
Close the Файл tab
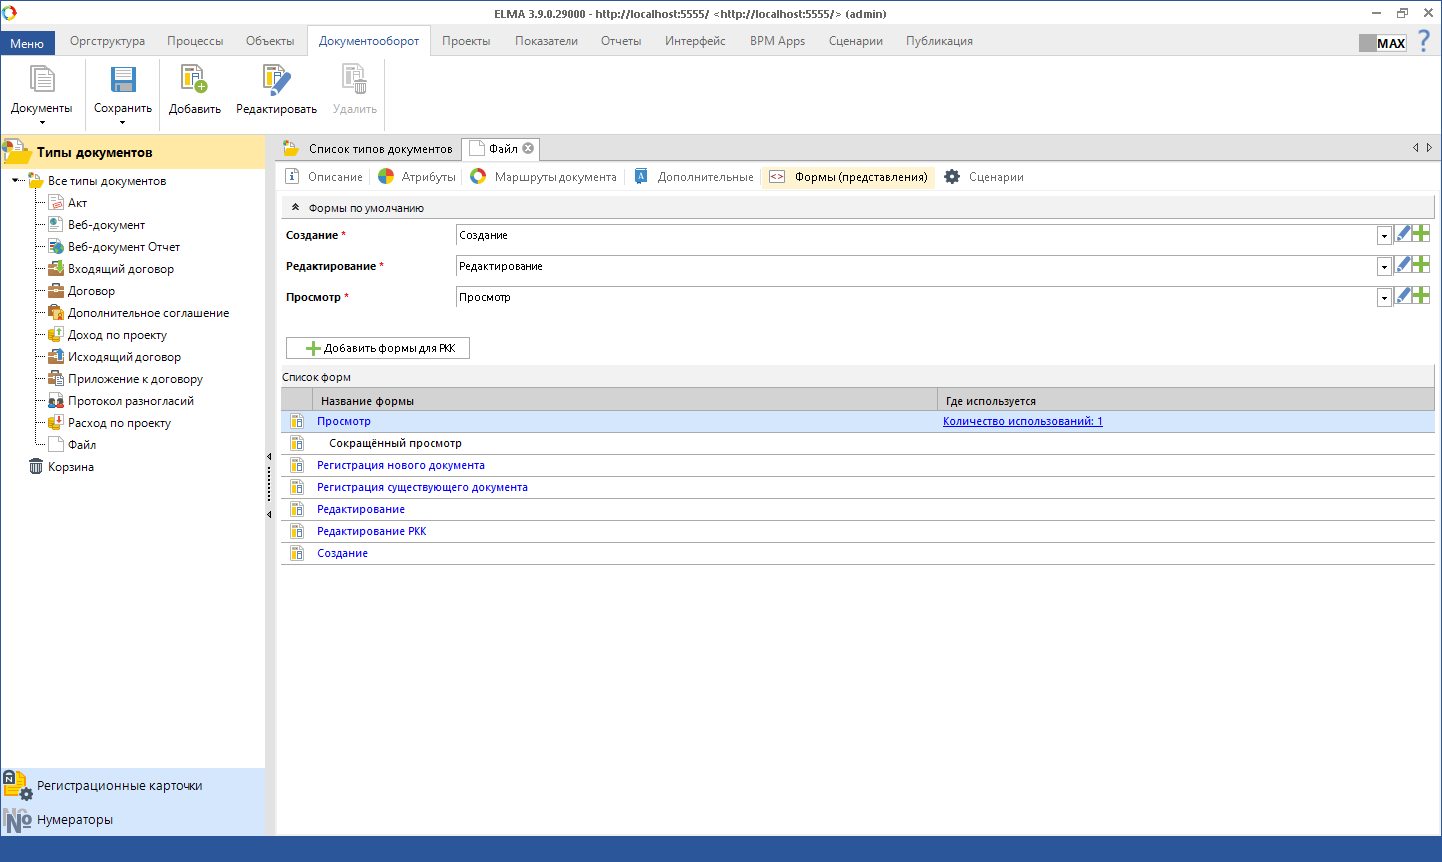[528, 149]
